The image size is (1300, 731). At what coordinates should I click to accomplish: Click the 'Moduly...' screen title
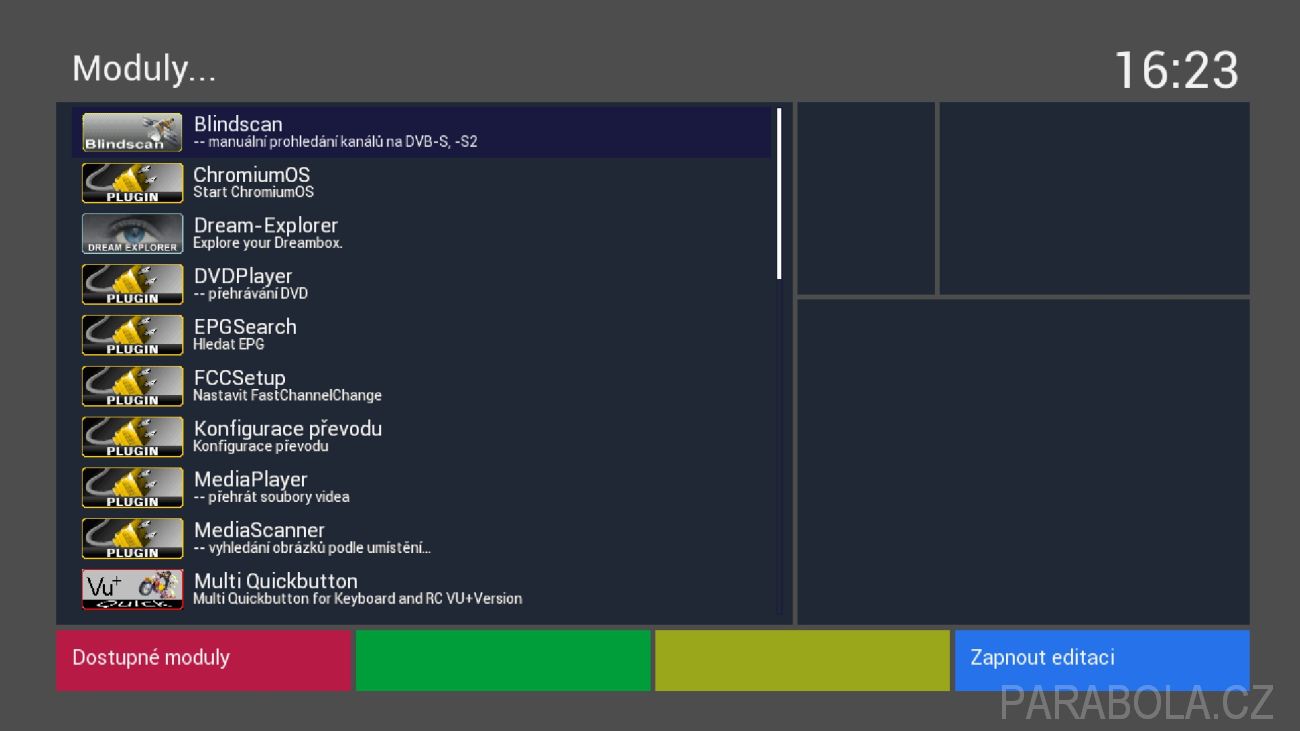click(144, 69)
